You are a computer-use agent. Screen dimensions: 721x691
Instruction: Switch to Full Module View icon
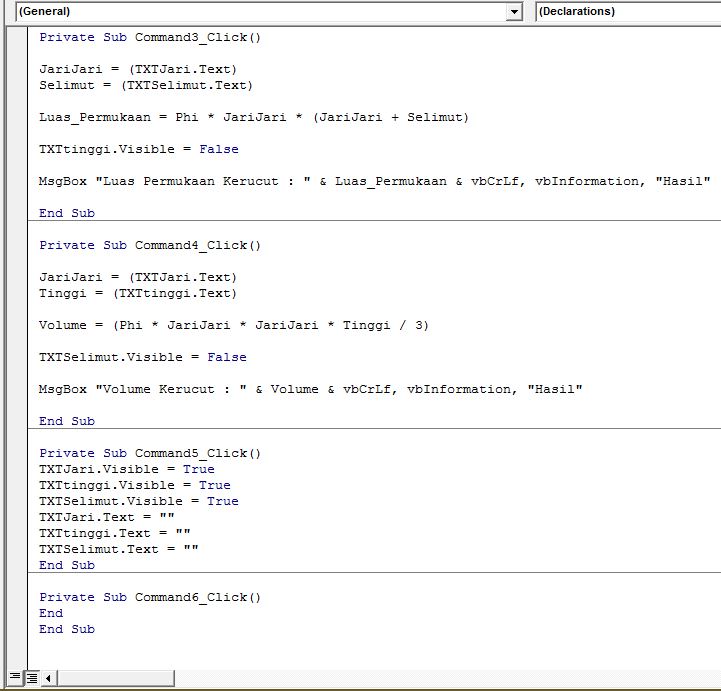click(x=32, y=677)
